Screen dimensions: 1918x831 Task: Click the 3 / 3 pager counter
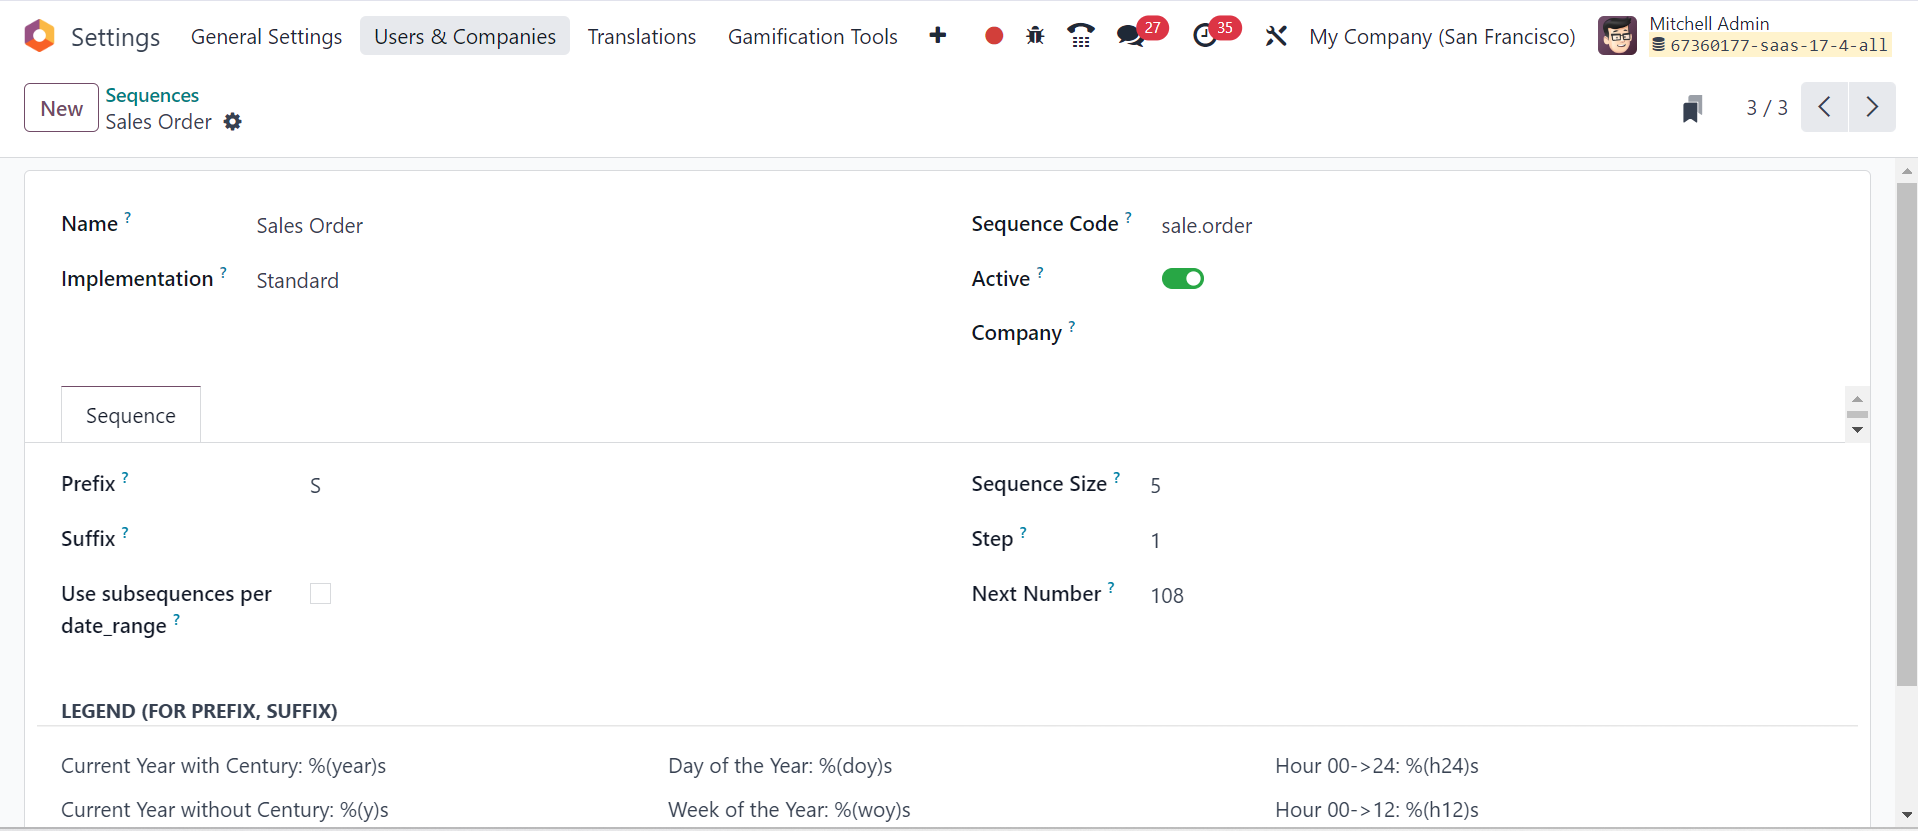click(1766, 108)
